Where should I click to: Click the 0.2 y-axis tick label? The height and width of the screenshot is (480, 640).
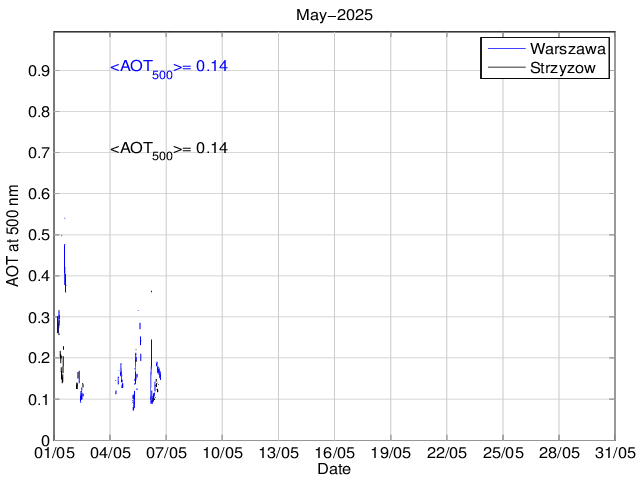tap(39, 358)
